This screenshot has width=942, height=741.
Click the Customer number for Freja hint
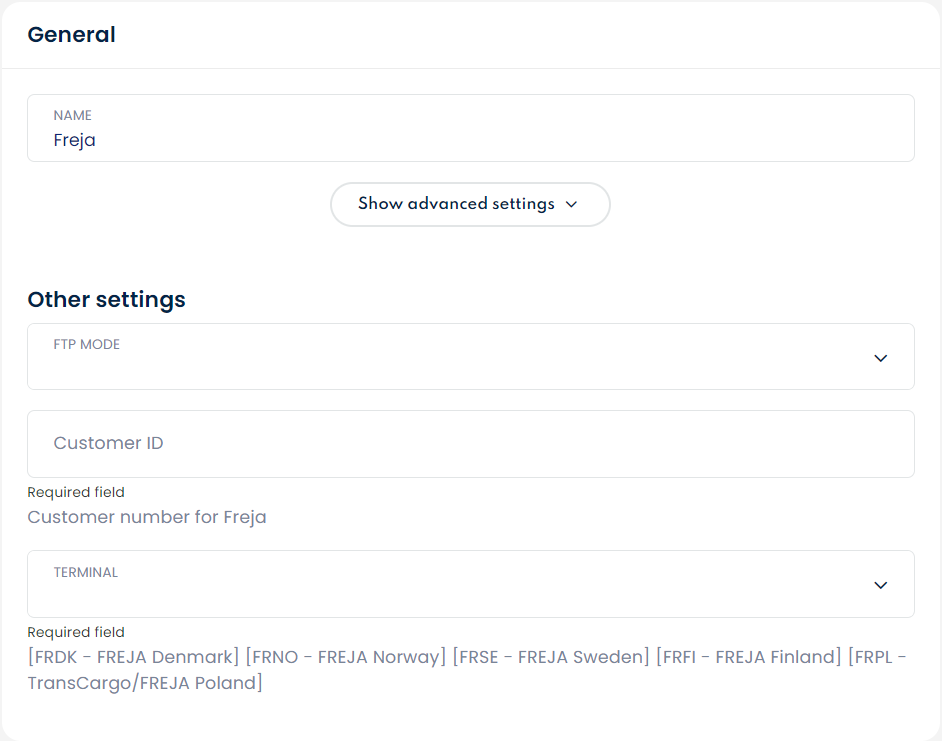pos(147,517)
